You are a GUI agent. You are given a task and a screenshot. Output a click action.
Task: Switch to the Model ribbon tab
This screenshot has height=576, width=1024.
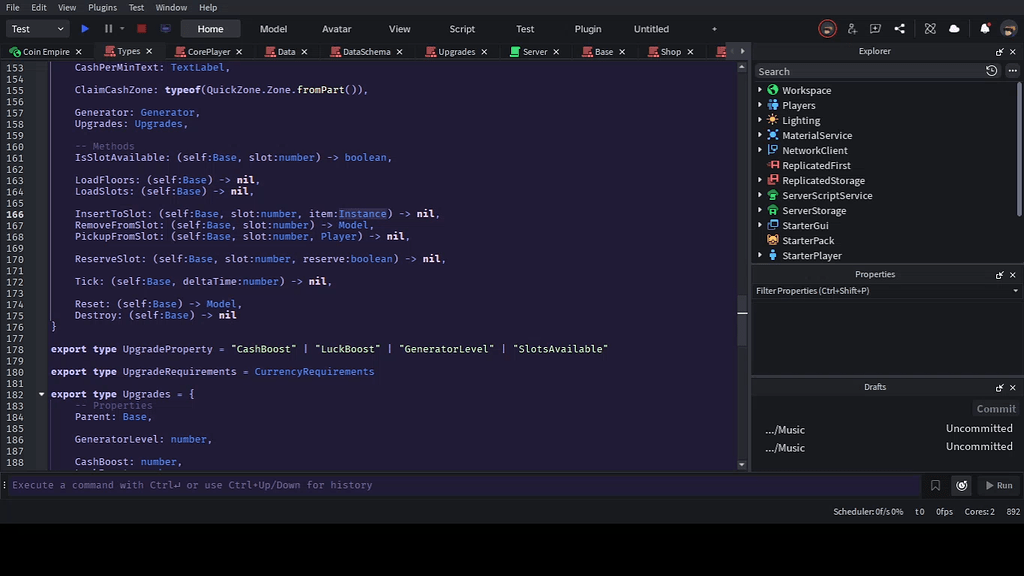click(x=273, y=29)
